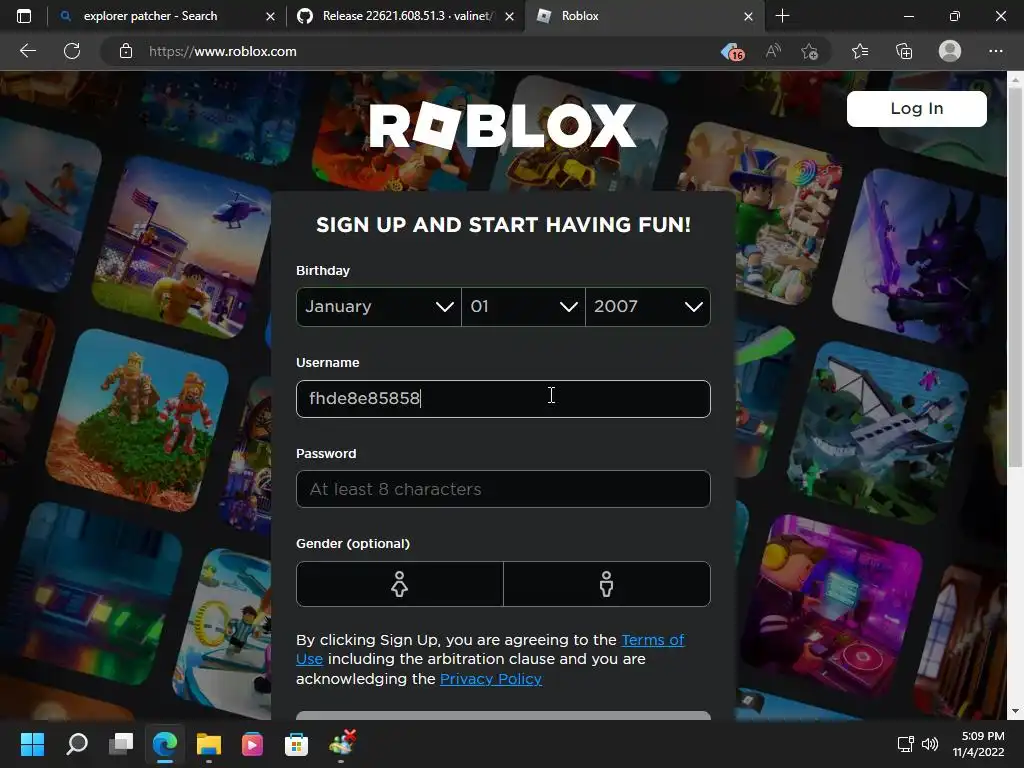Click the scrollbar down arrow
The width and height of the screenshot is (1024, 768).
1015,711
